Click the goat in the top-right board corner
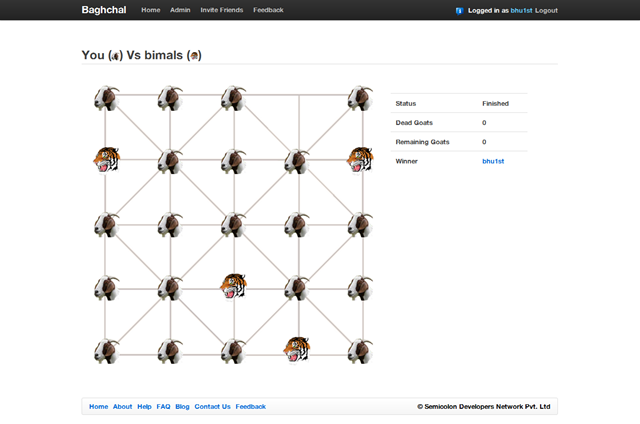640x424 pixels. click(x=360, y=98)
